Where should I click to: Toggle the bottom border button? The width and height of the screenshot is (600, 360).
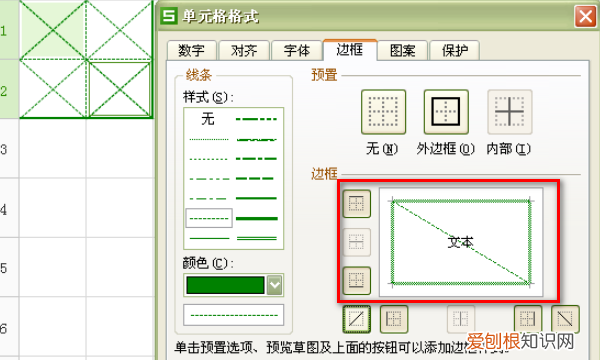point(356,280)
